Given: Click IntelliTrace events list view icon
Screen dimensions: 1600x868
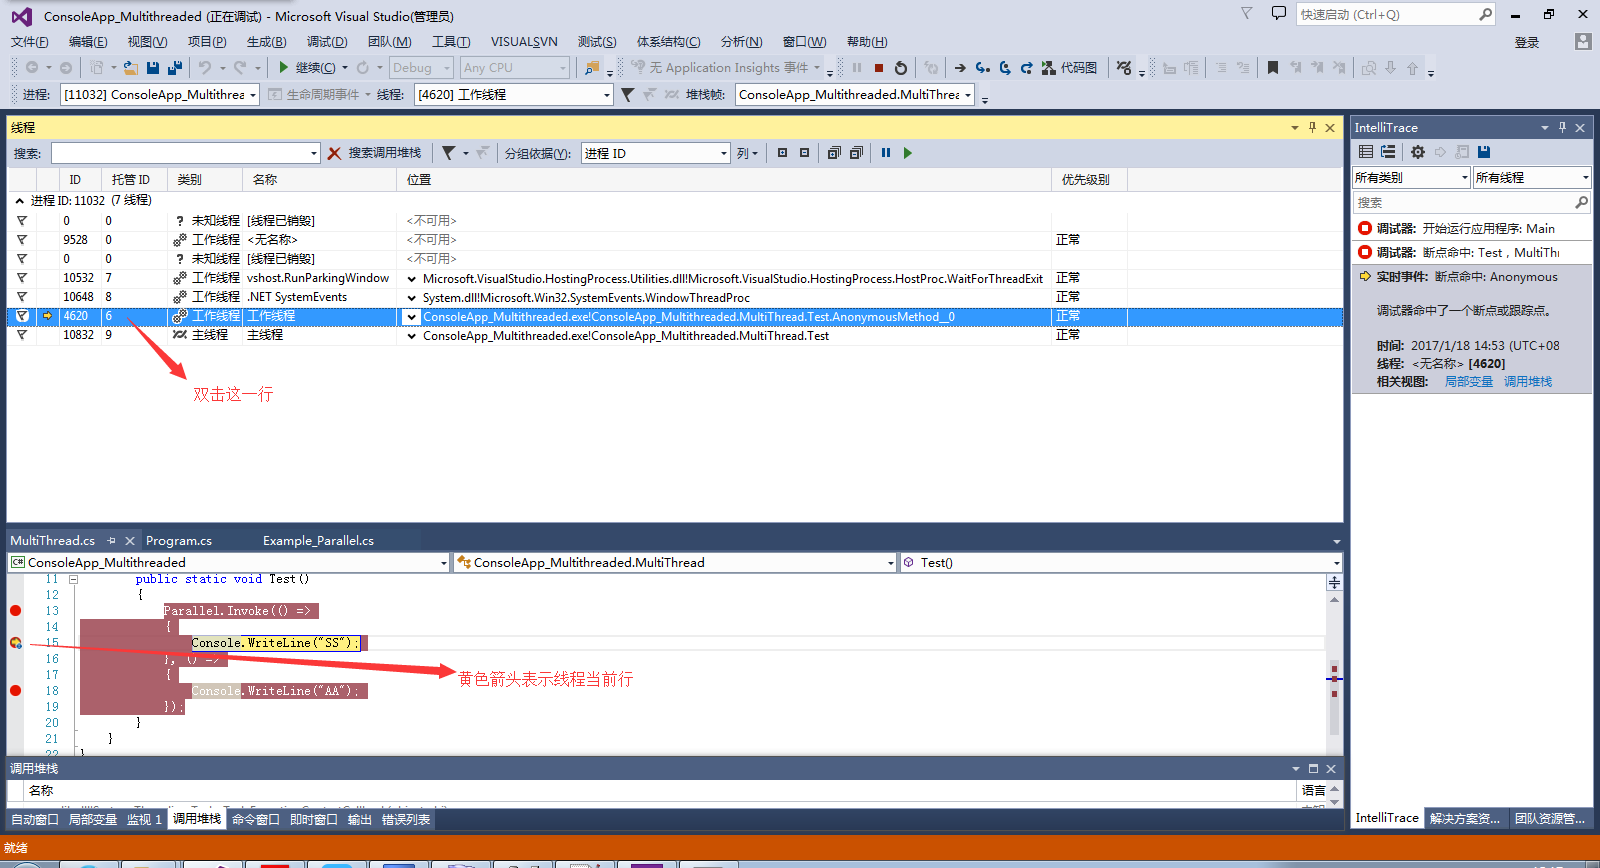Looking at the screenshot, I should click(1366, 152).
